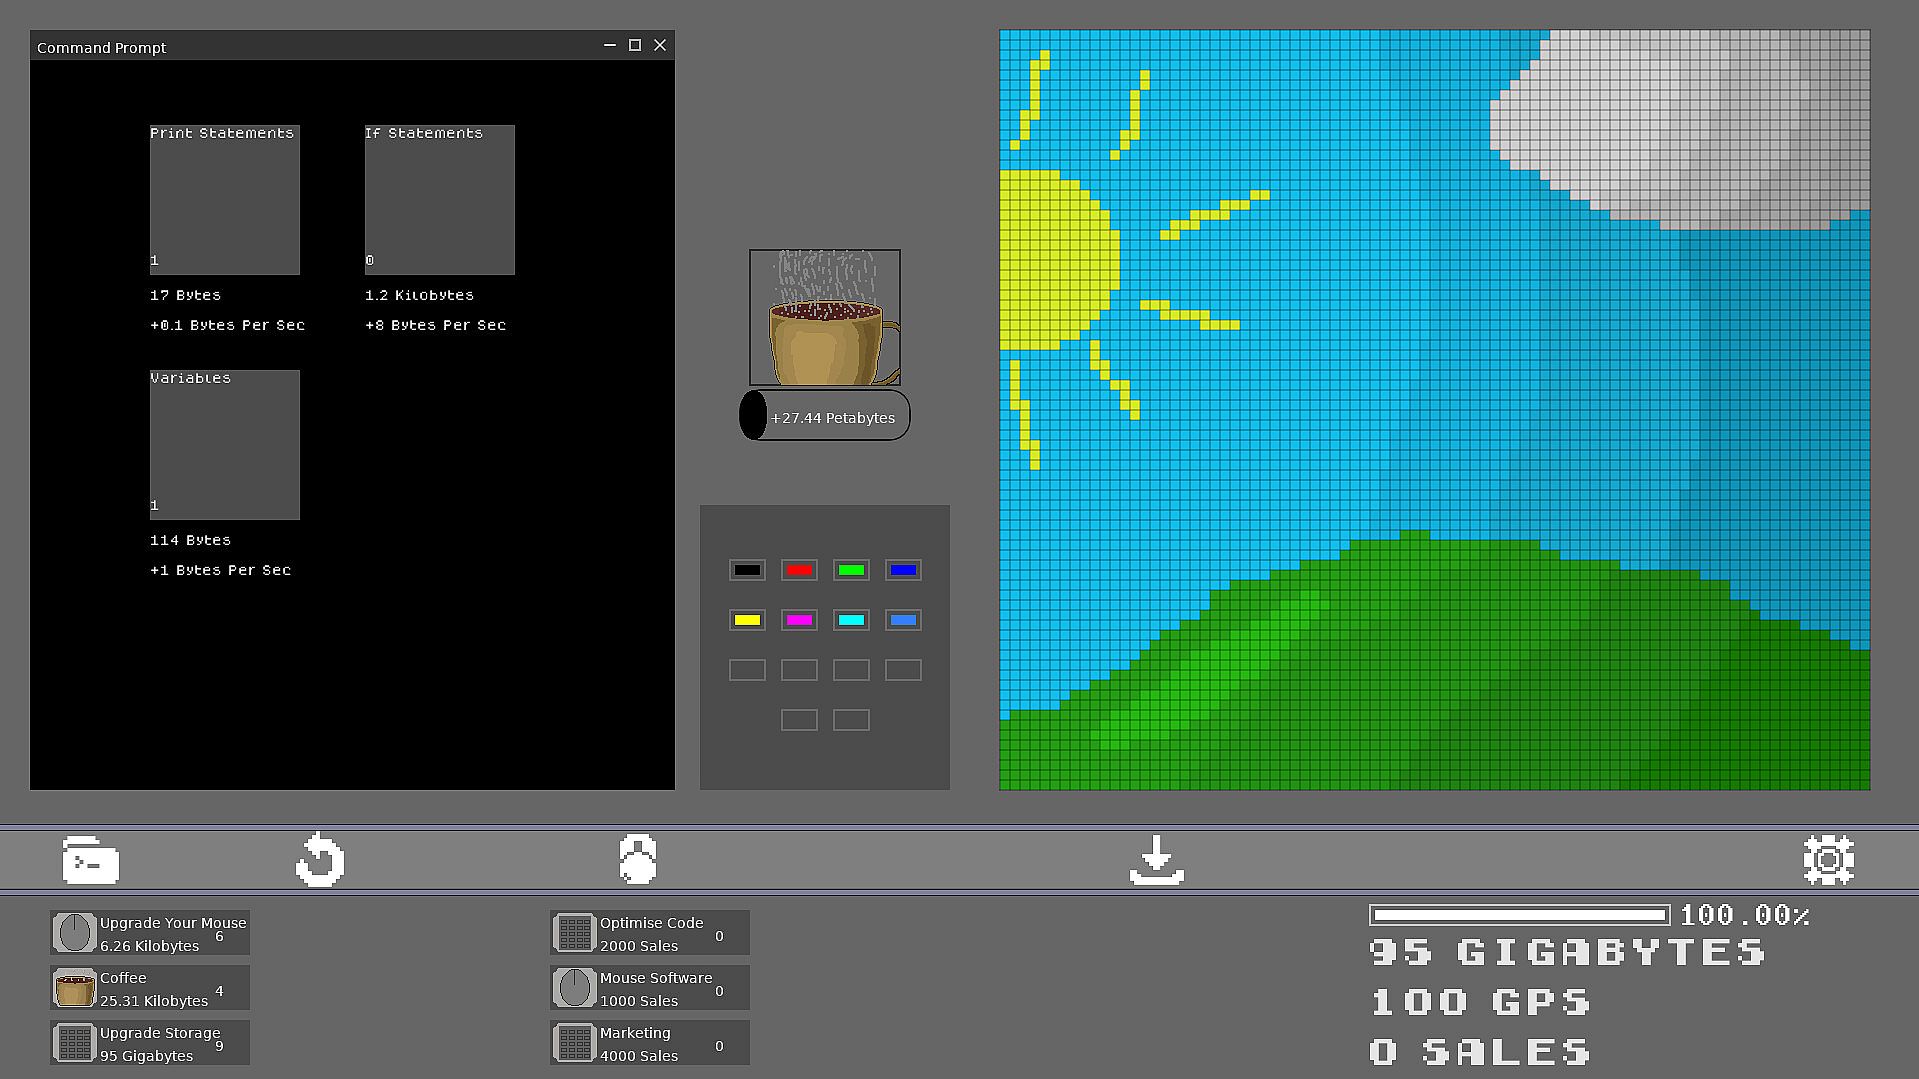Click the "1.2 Kilobytes" value

pyautogui.click(x=419, y=295)
